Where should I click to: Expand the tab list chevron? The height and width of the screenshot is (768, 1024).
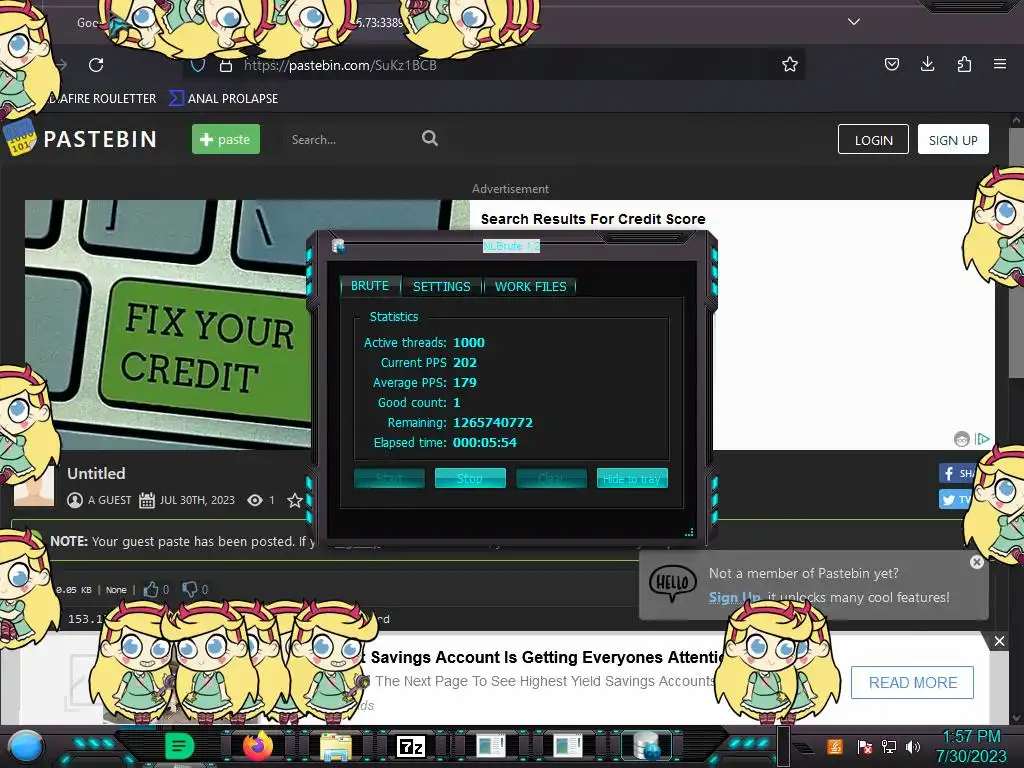point(854,22)
